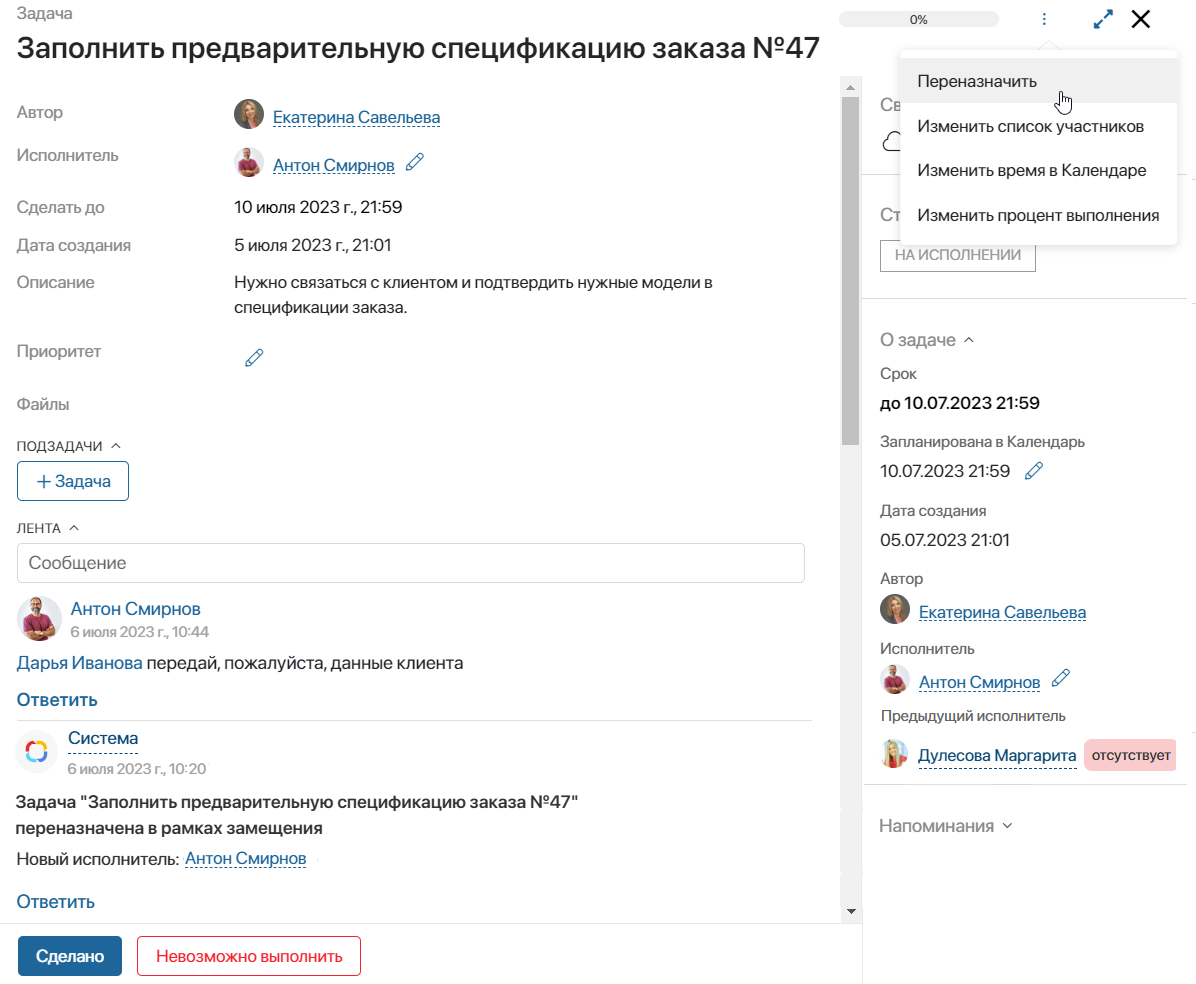The image size is (1196, 984).
Task: Open the Система author link
Action: [x=103, y=738]
